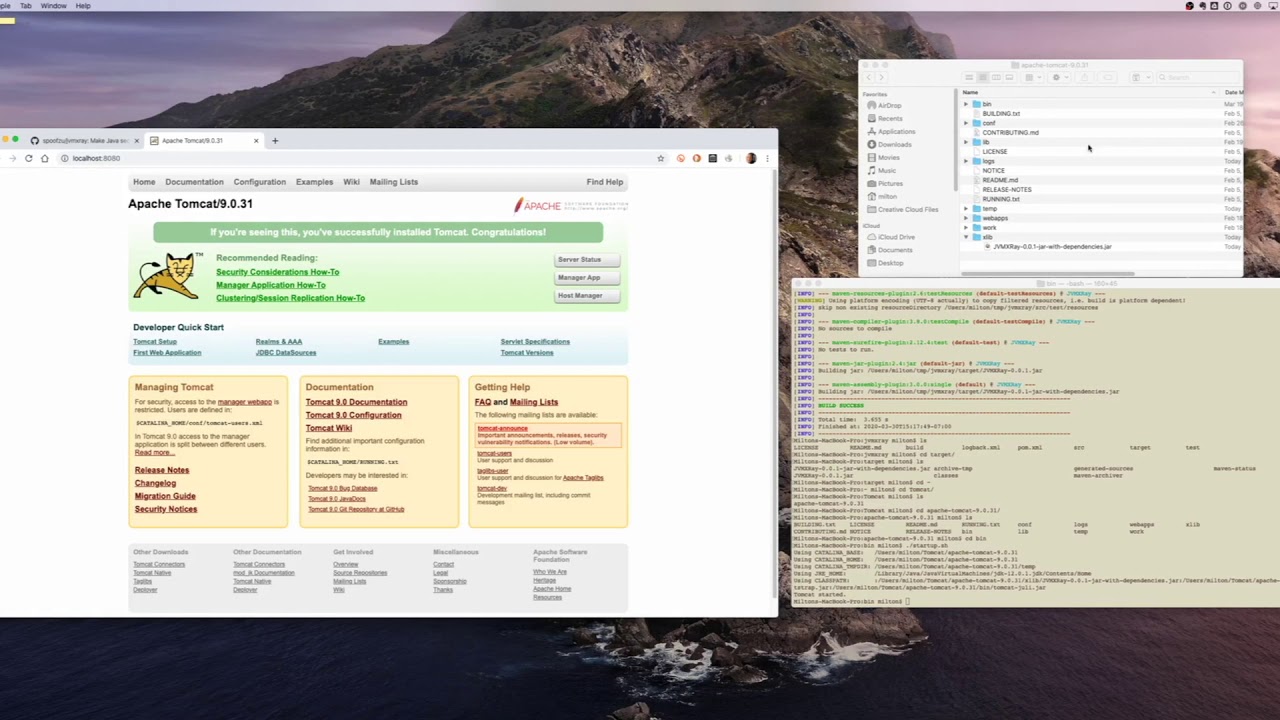Open Configuration nav item on Tomcat page
The image size is (1280, 720).
[260, 182]
